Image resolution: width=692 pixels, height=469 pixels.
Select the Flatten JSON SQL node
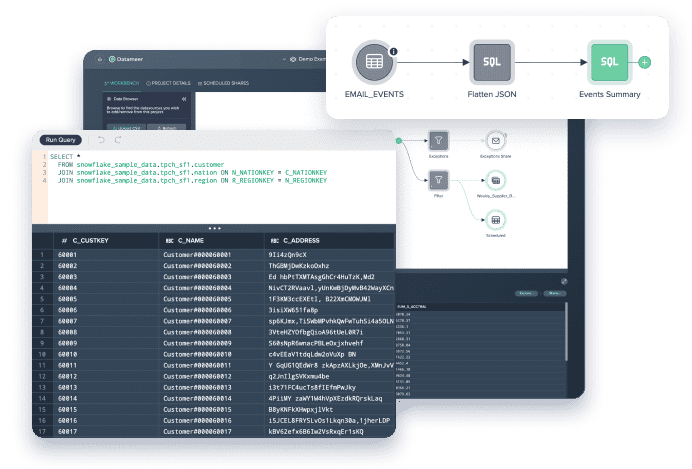(x=492, y=62)
